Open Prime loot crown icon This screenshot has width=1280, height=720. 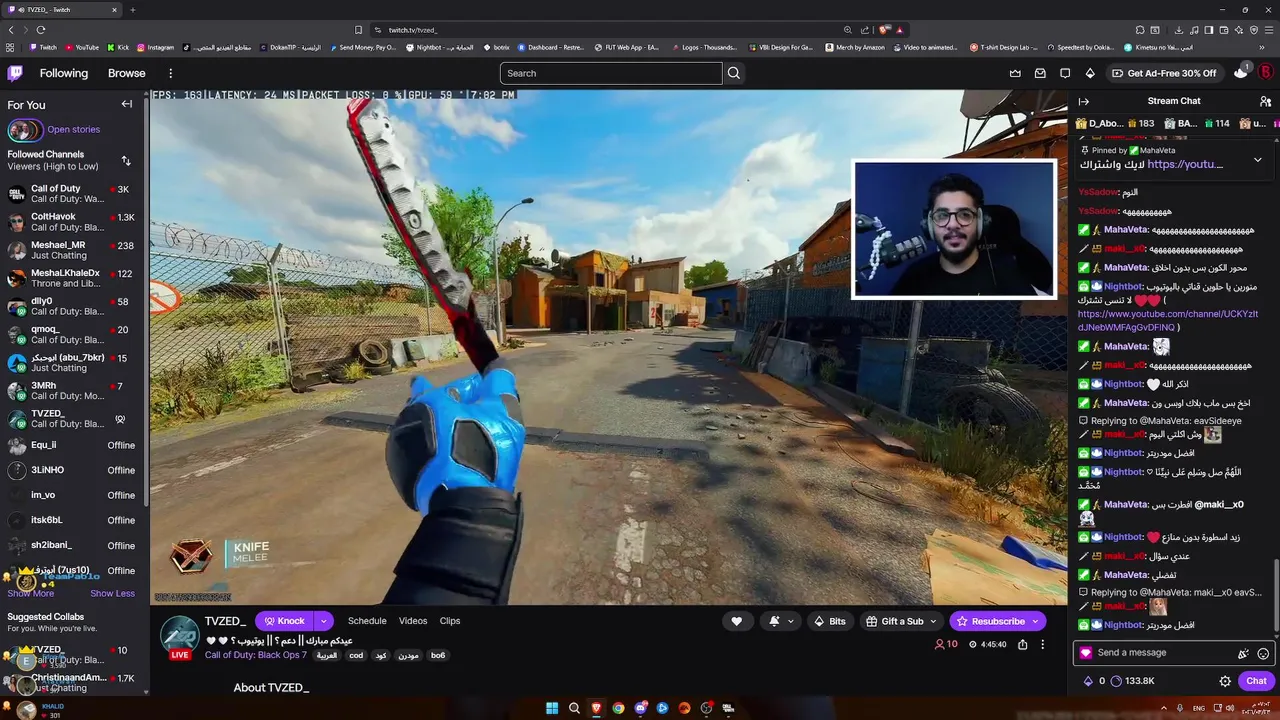coord(1016,73)
